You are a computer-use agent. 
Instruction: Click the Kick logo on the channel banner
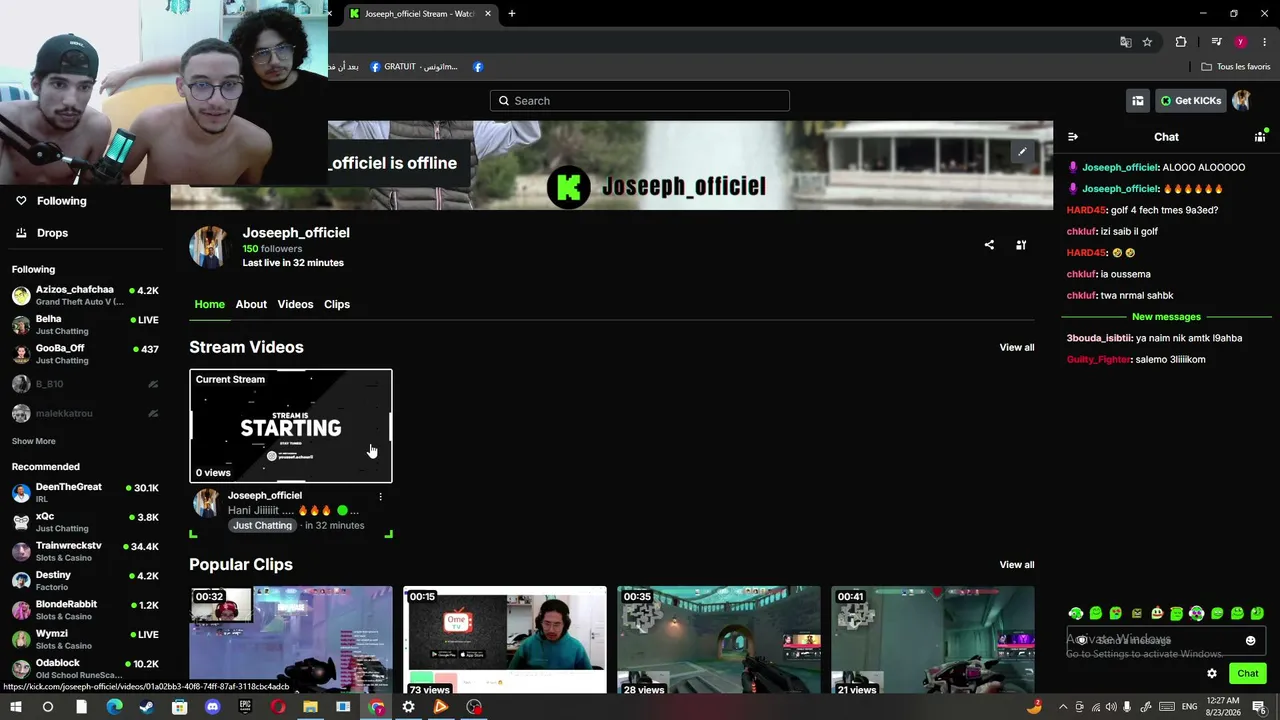569,186
